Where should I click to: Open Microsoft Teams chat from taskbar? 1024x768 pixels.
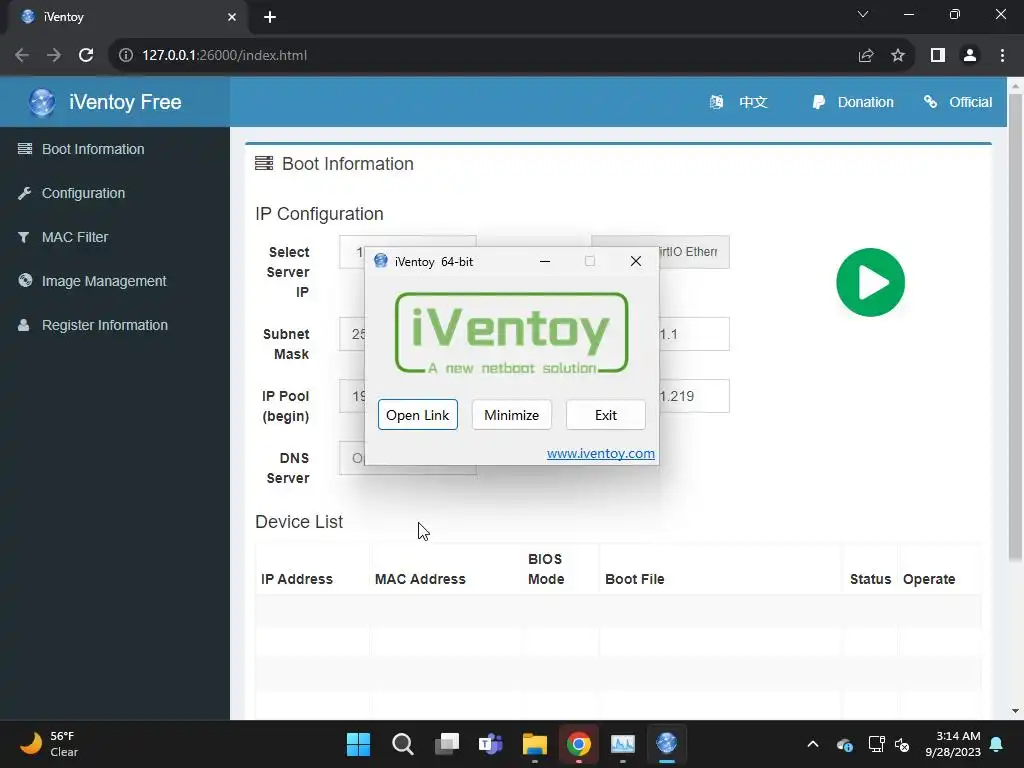click(x=490, y=744)
